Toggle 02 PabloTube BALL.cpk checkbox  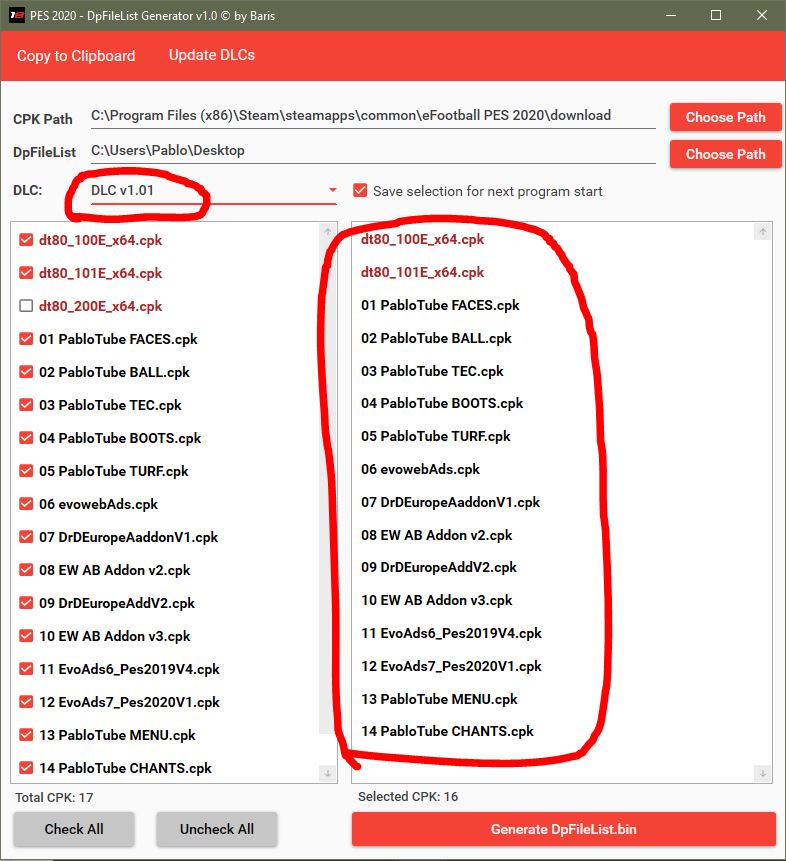tap(26, 372)
